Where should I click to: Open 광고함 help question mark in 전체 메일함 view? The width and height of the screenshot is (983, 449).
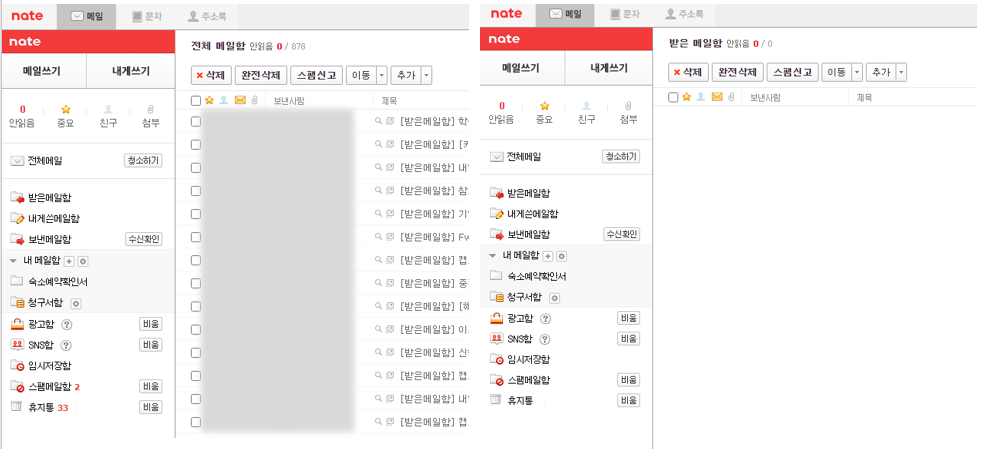tap(67, 325)
